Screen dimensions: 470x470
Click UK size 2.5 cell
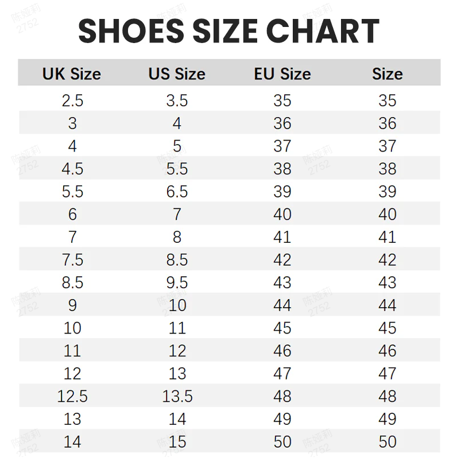pyautogui.click(x=72, y=100)
